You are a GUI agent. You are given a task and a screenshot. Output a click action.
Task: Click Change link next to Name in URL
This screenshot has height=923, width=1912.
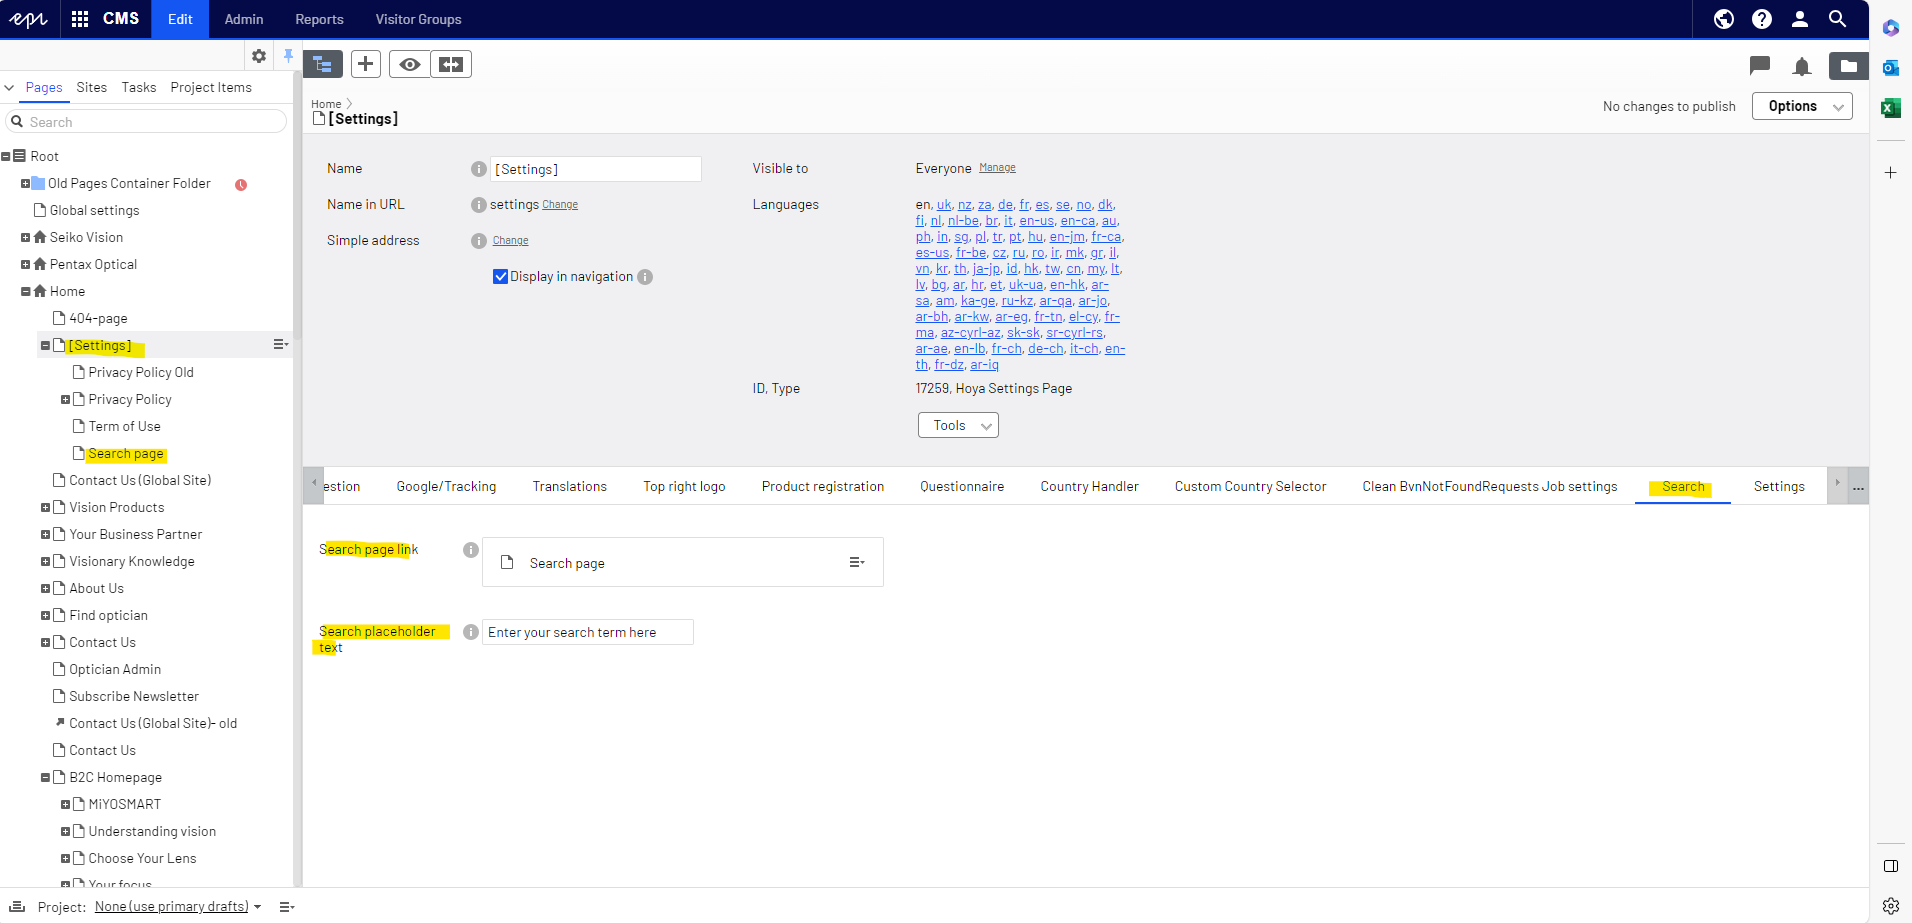[560, 205]
